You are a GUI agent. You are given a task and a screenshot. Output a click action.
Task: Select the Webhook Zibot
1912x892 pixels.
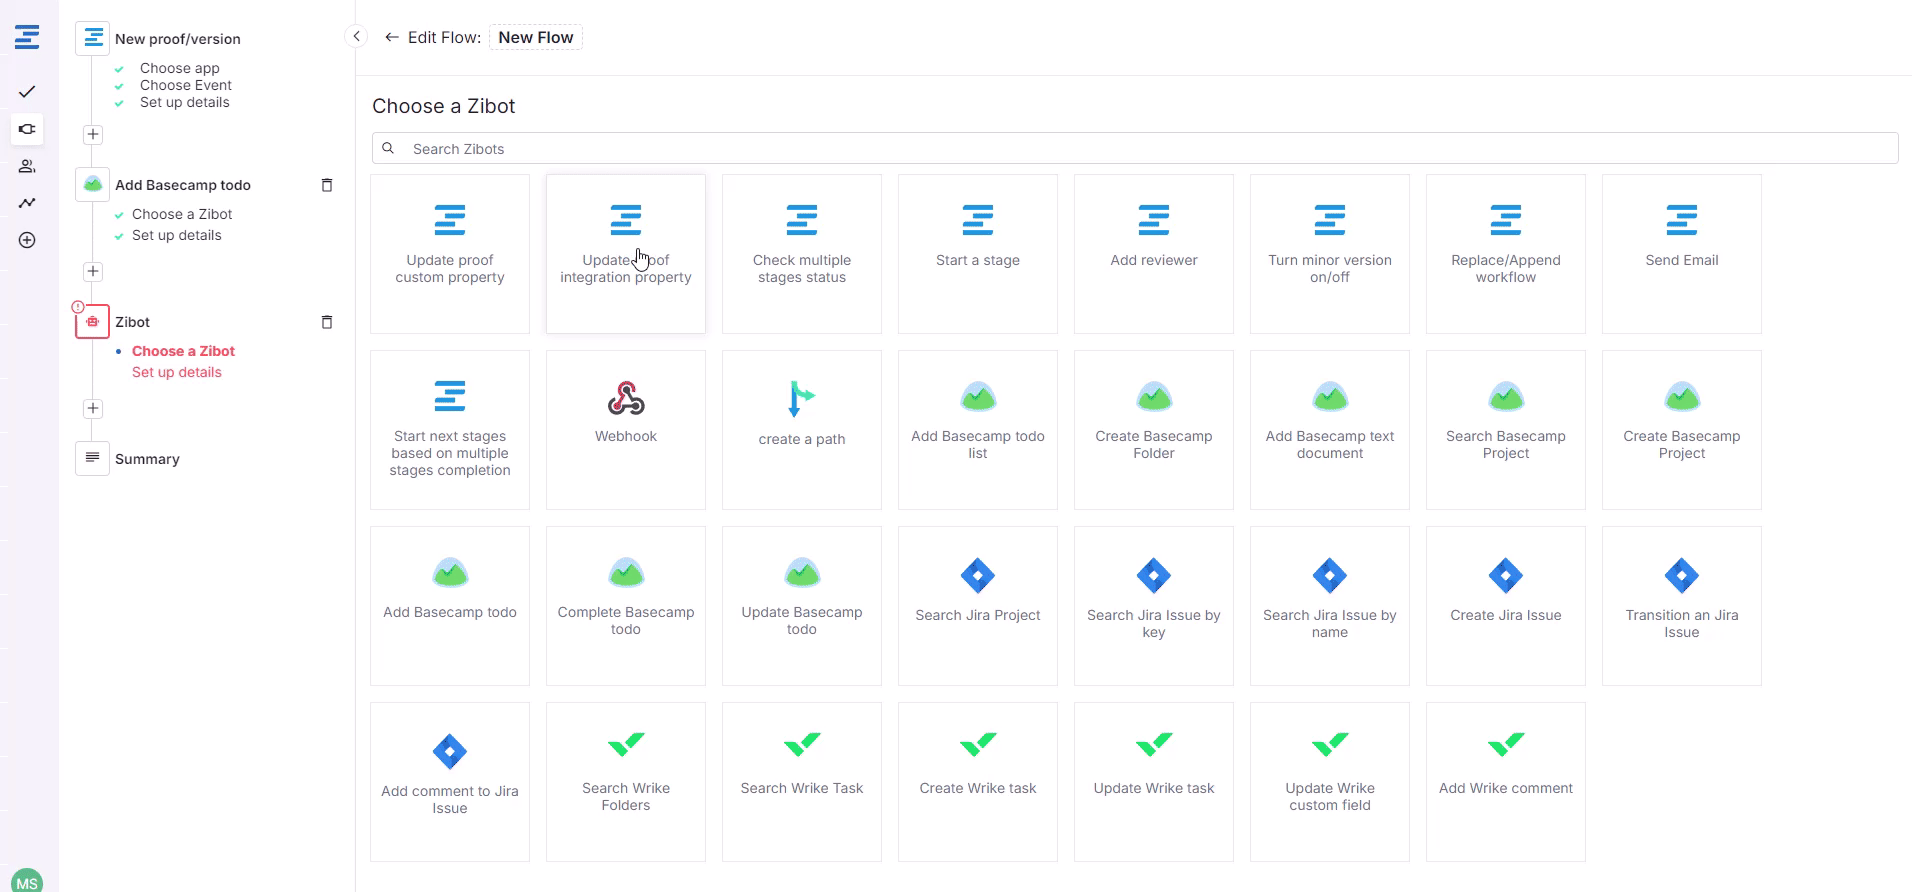tap(626, 430)
